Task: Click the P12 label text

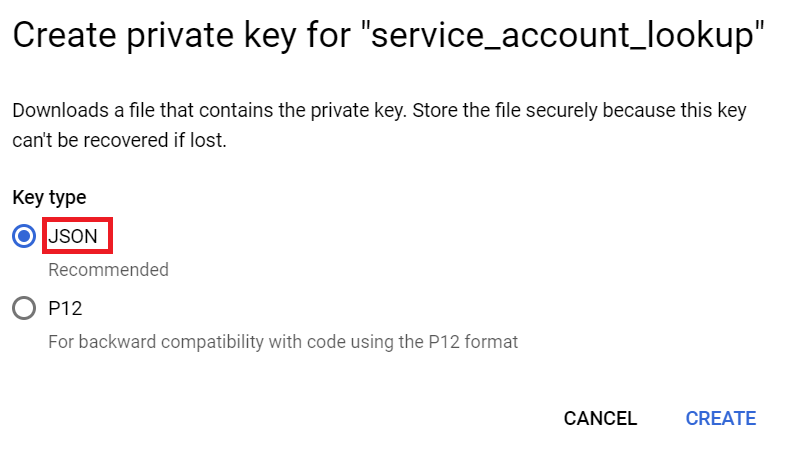Action: (x=65, y=309)
